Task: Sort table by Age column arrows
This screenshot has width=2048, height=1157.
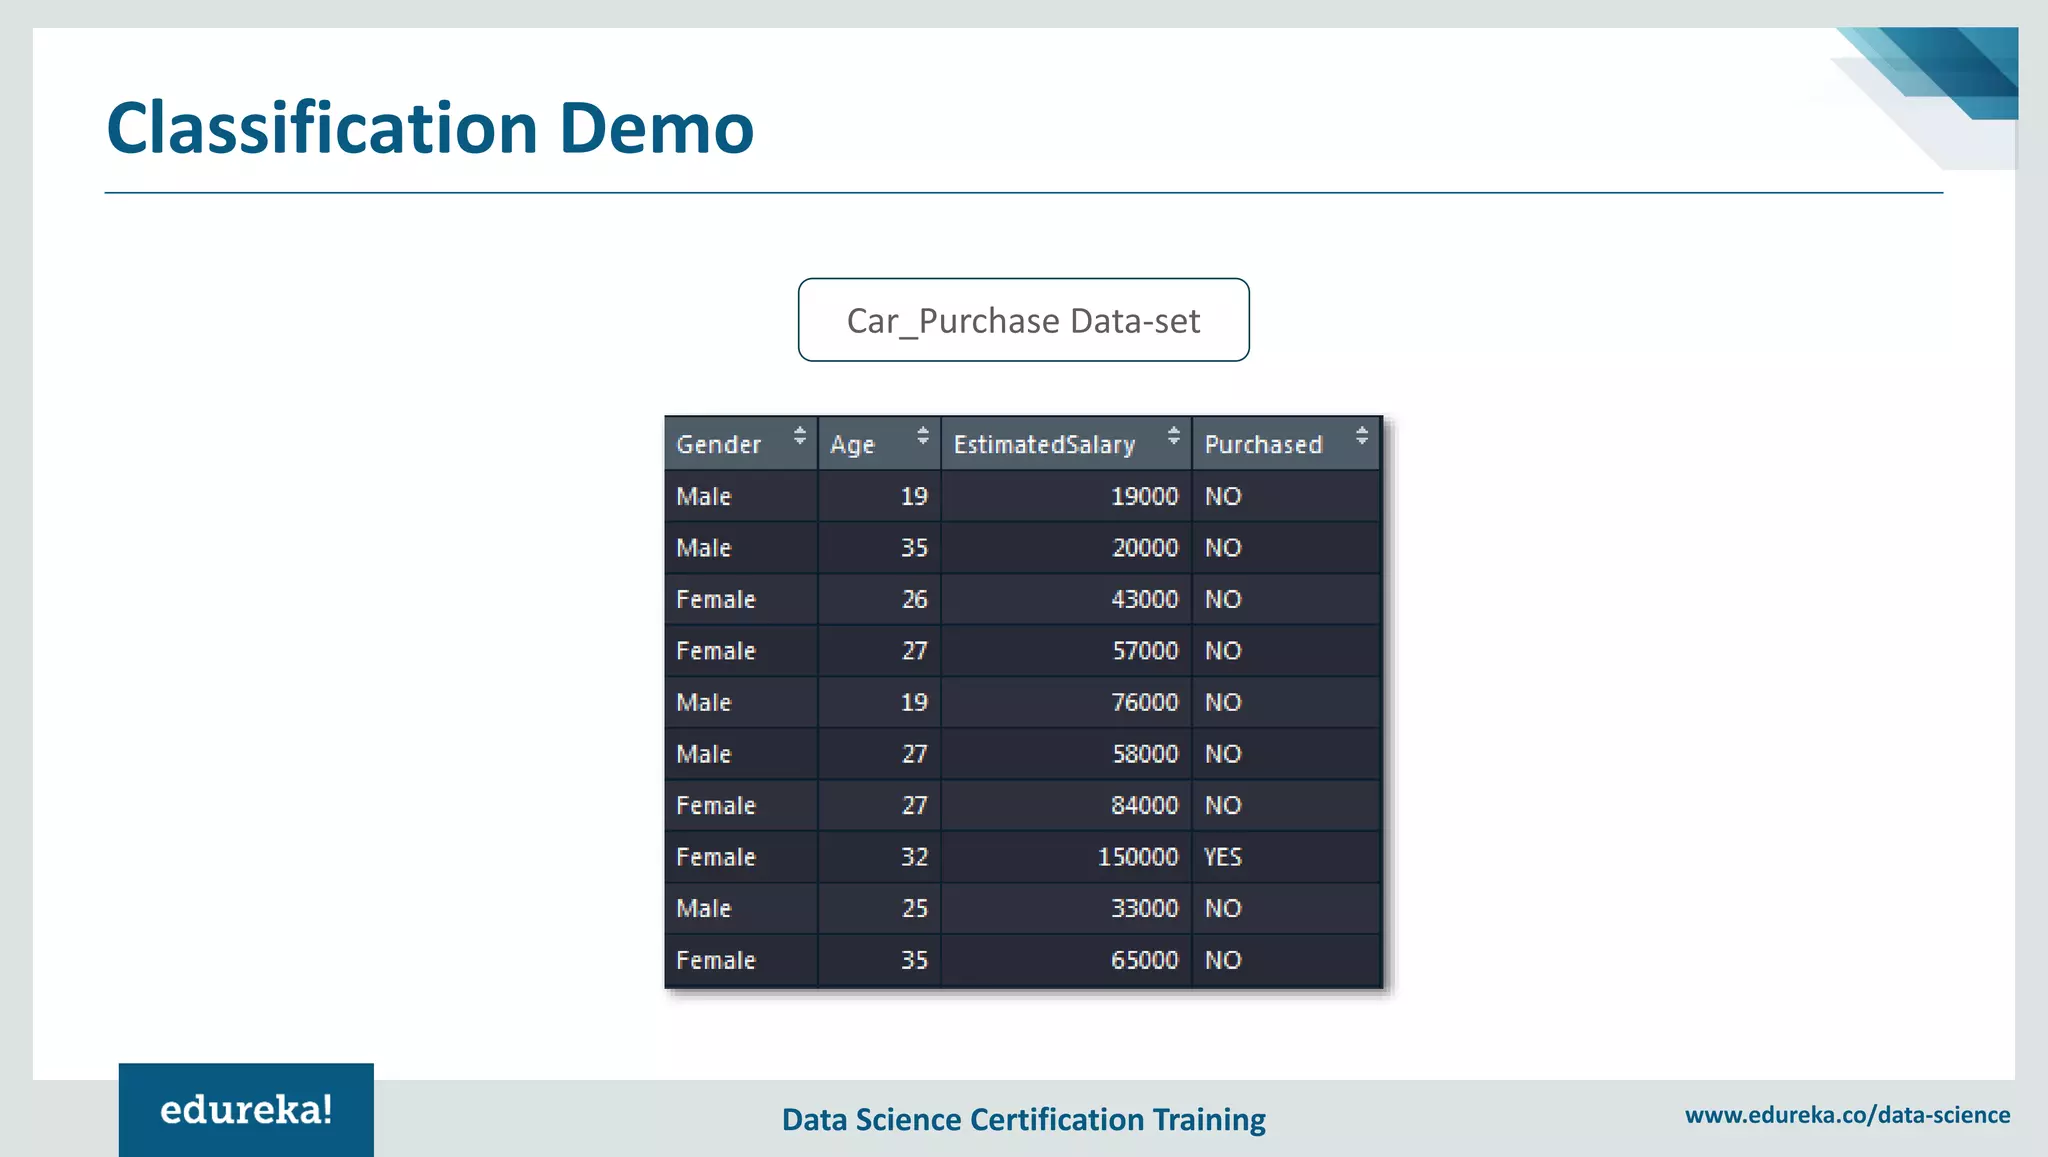Action: click(923, 436)
